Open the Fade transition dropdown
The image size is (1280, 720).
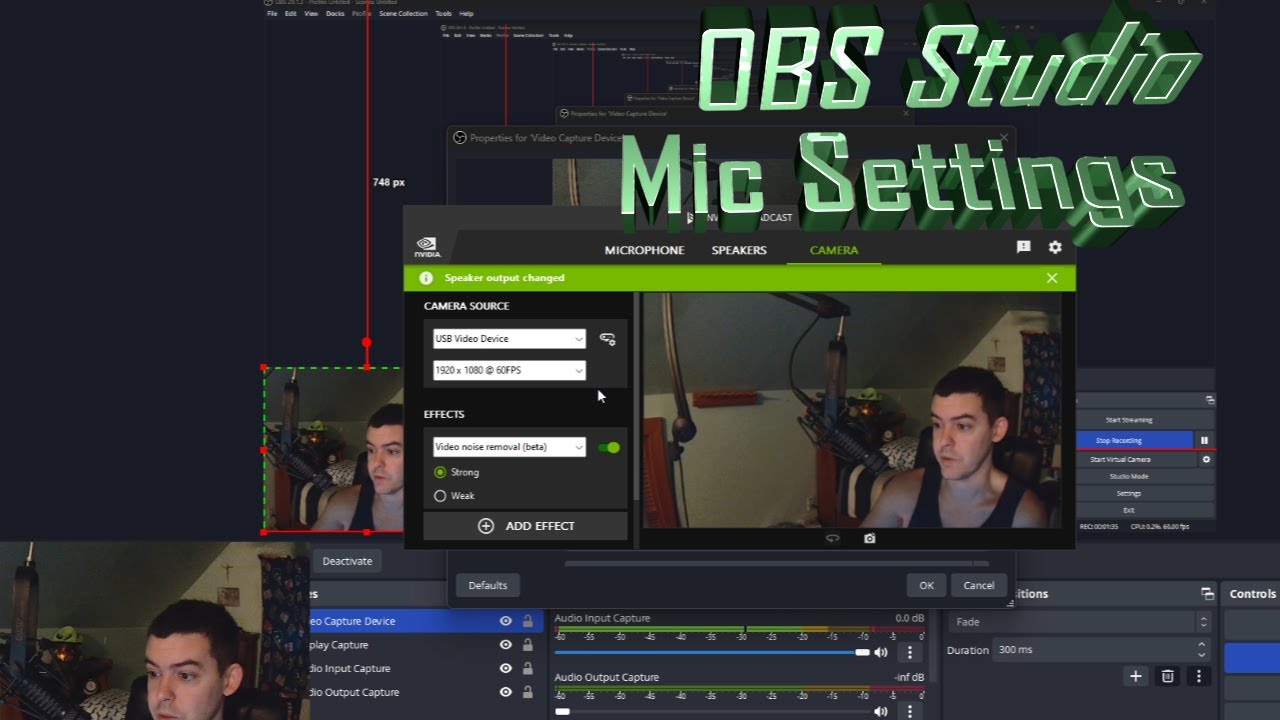pyautogui.click(x=1078, y=622)
